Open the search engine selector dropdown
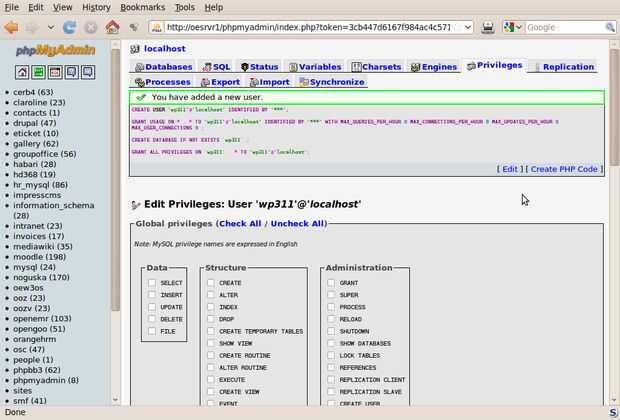This screenshot has height=420, width=620. (513, 27)
